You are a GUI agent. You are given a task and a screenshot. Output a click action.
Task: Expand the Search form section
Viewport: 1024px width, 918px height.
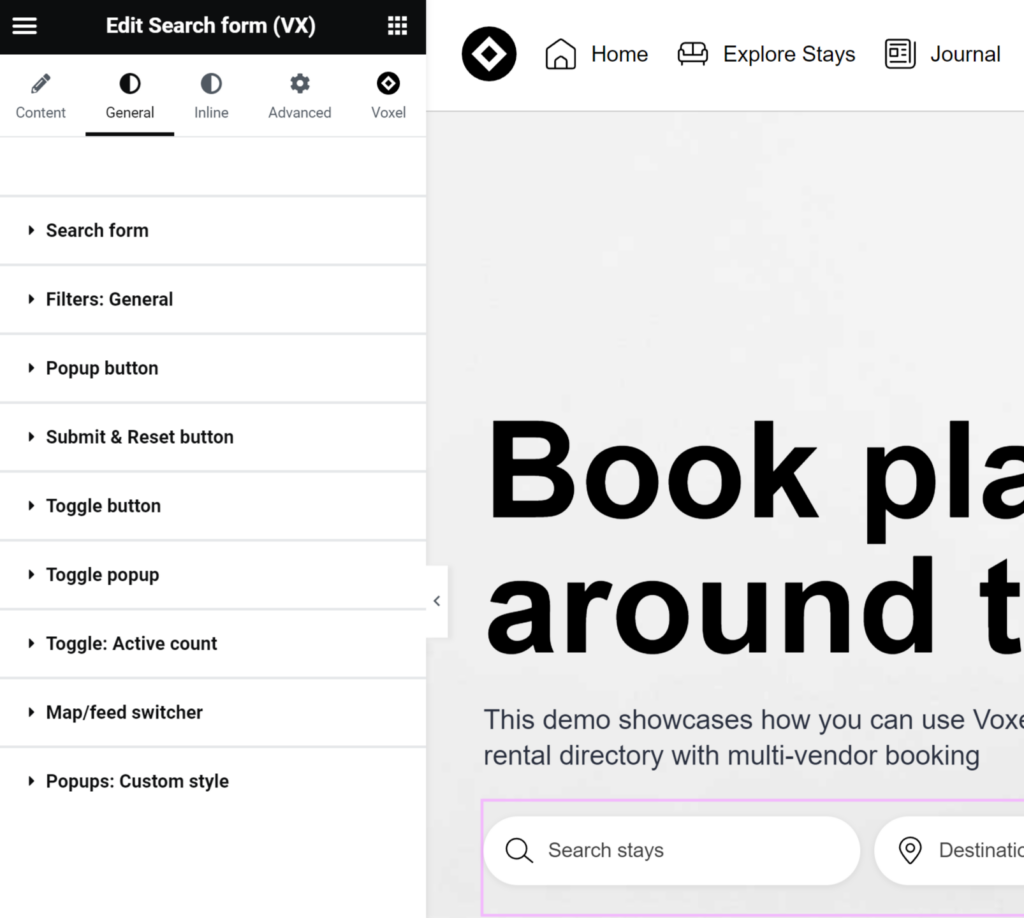97,230
